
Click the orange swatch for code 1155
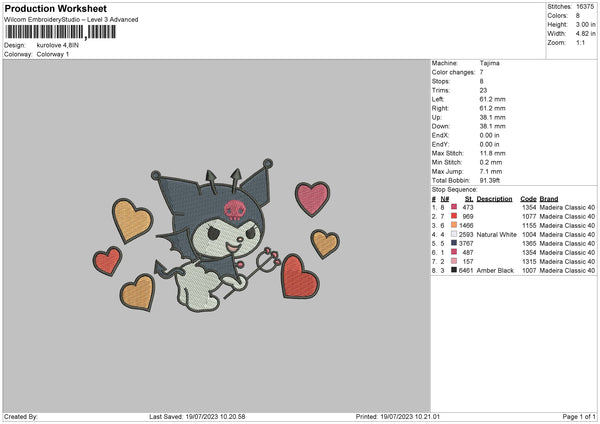[454, 225]
